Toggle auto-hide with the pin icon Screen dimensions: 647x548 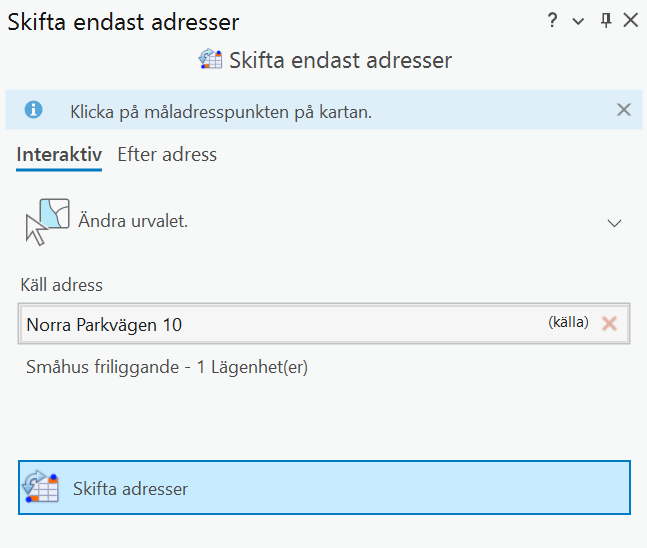605,21
